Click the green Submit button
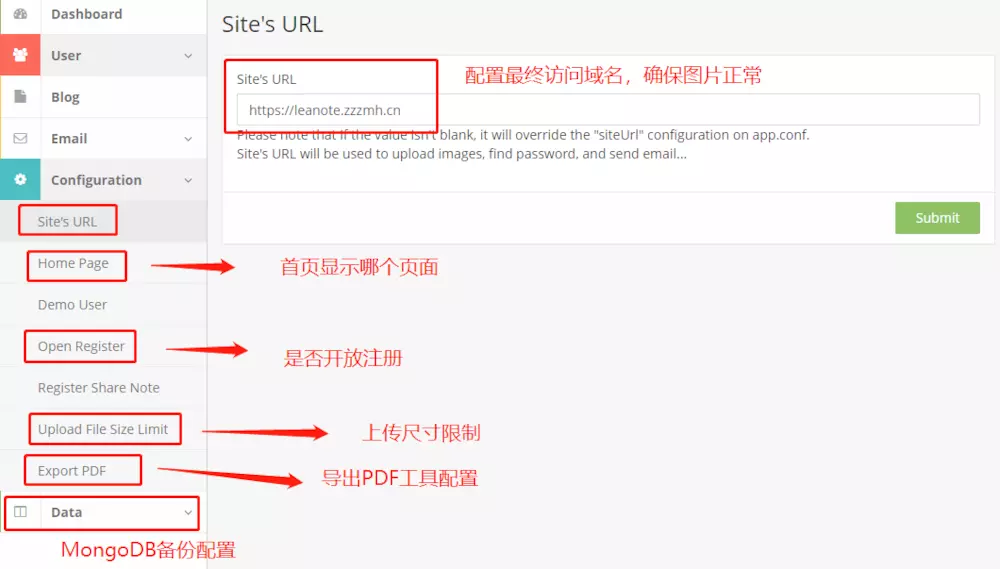The width and height of the screenshot is (1000, 569). [937, 218]
